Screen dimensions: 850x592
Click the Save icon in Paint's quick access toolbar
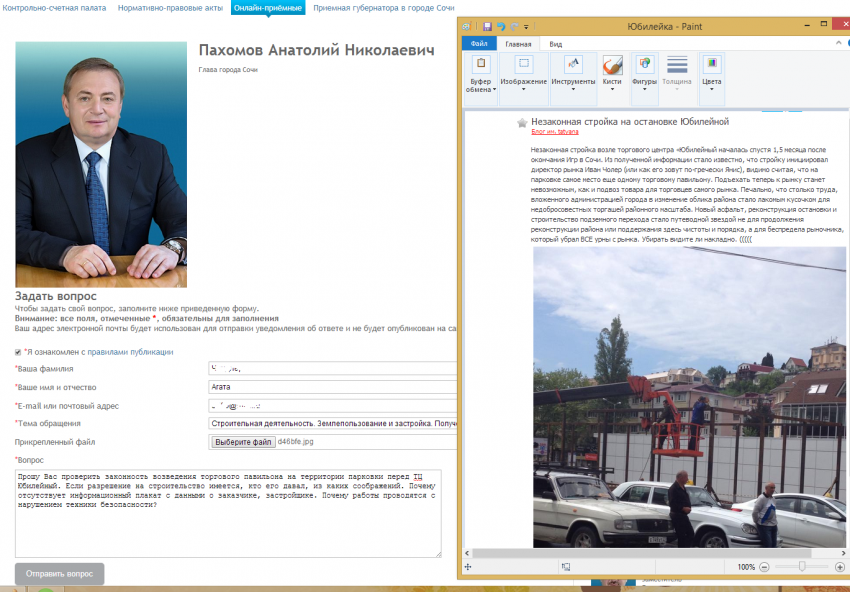coord(487,26)
